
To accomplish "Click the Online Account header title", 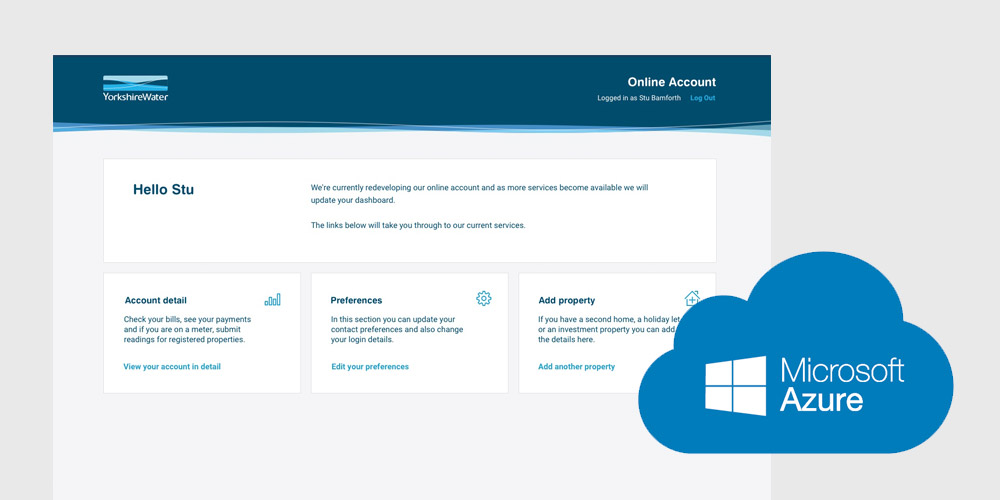I will (671, 82).
